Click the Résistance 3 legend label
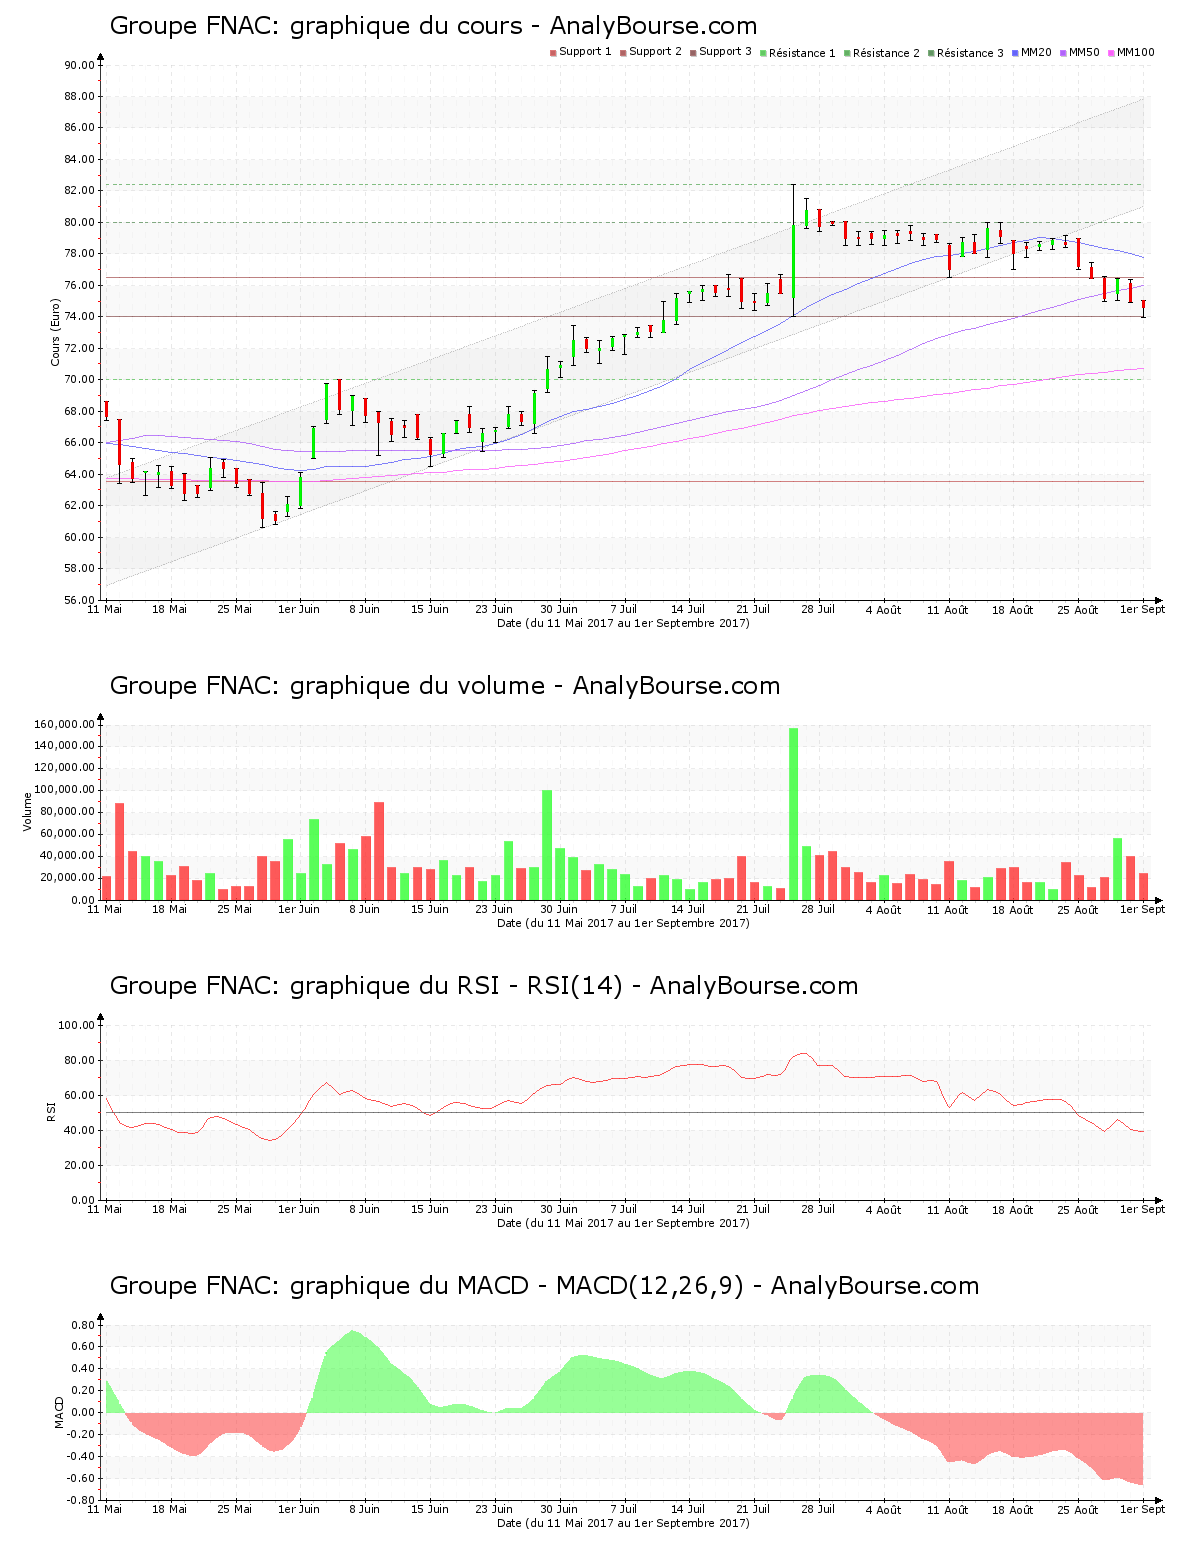This screenshot has width=1200, height=1550. (x=970, y=53)
